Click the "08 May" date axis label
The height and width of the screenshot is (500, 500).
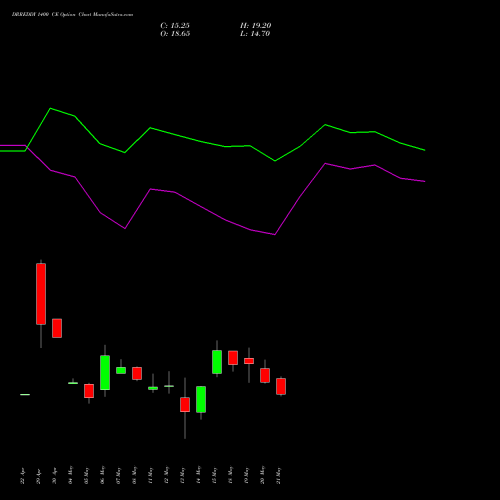click(134, 475)
